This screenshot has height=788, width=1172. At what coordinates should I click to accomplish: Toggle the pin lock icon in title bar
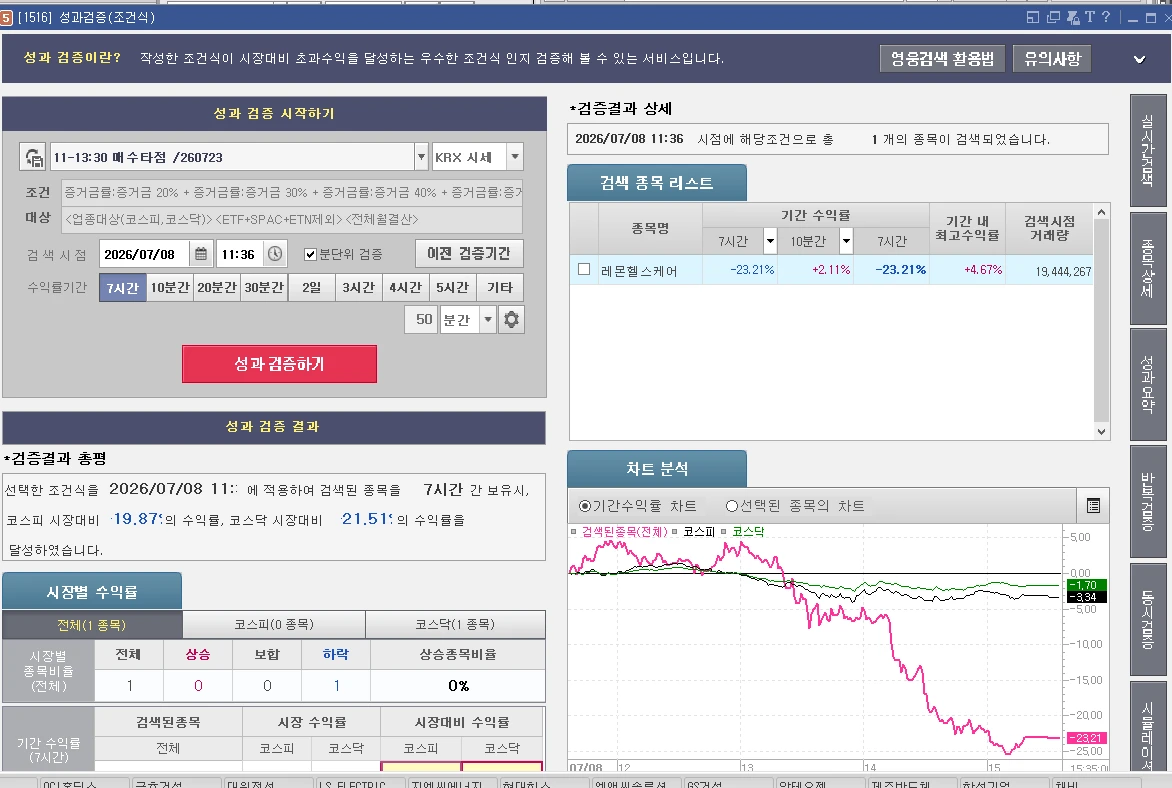(1073, 17)
